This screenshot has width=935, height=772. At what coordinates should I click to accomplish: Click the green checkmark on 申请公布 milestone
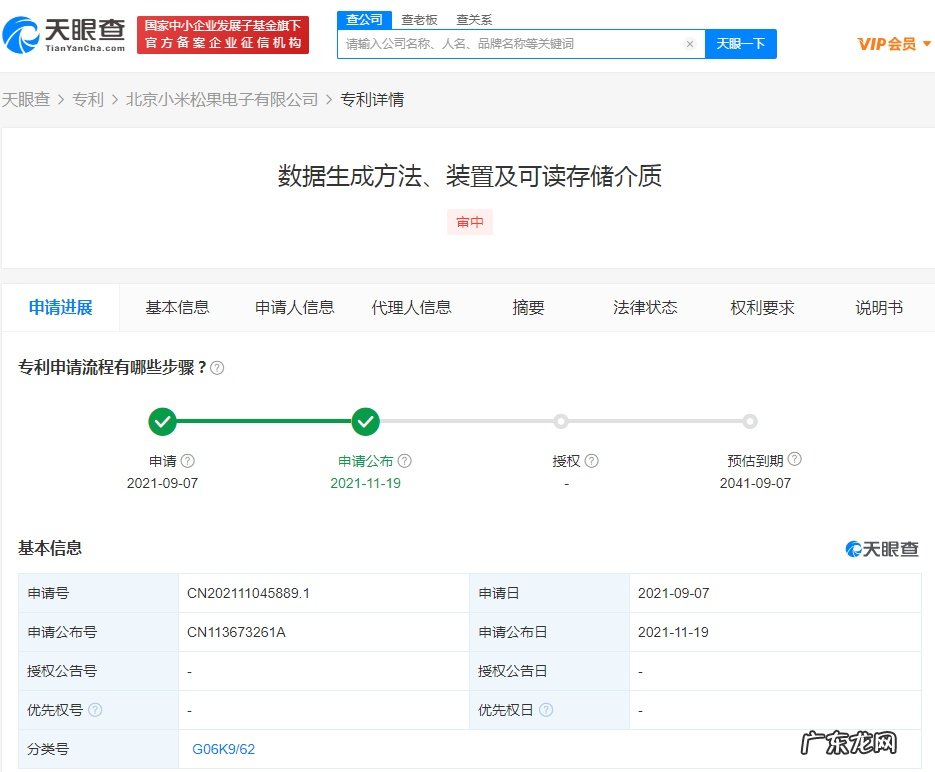(x=365, y=421)
